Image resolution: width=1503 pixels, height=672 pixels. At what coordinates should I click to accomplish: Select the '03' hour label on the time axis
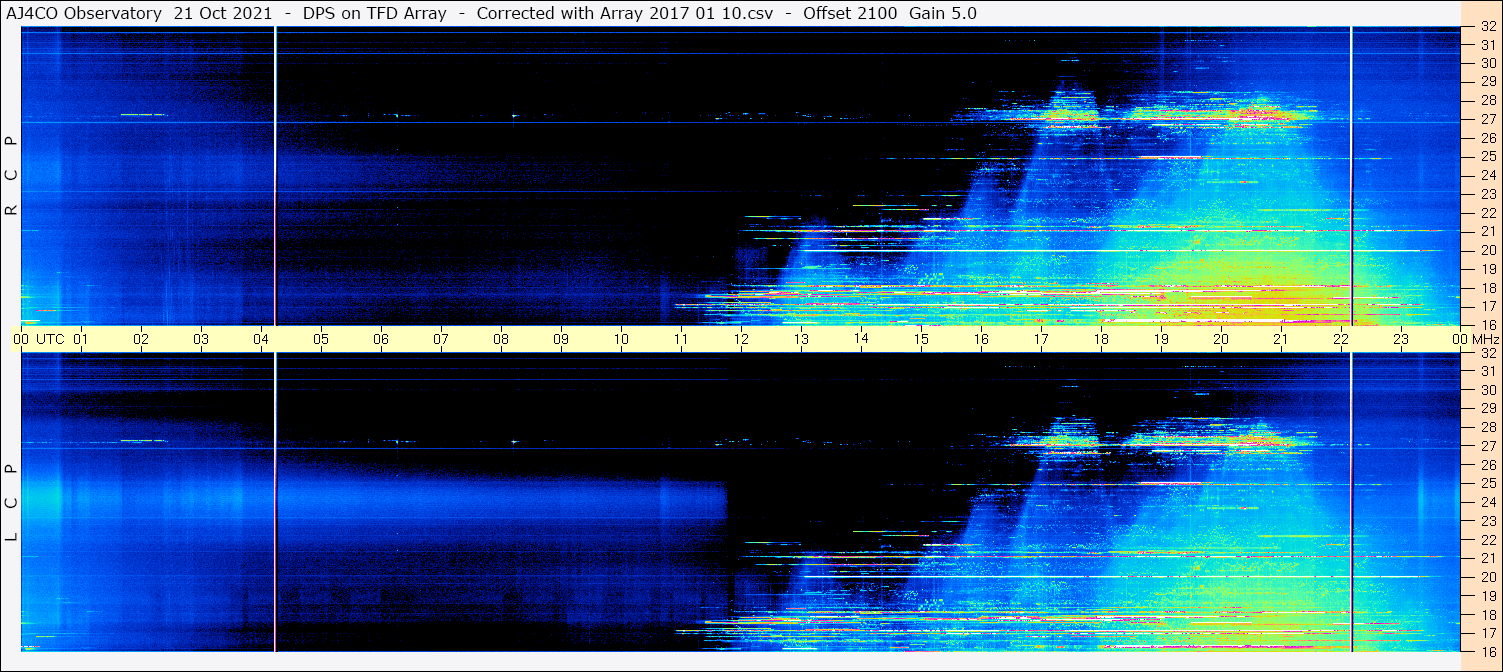(x=201, y=339)
